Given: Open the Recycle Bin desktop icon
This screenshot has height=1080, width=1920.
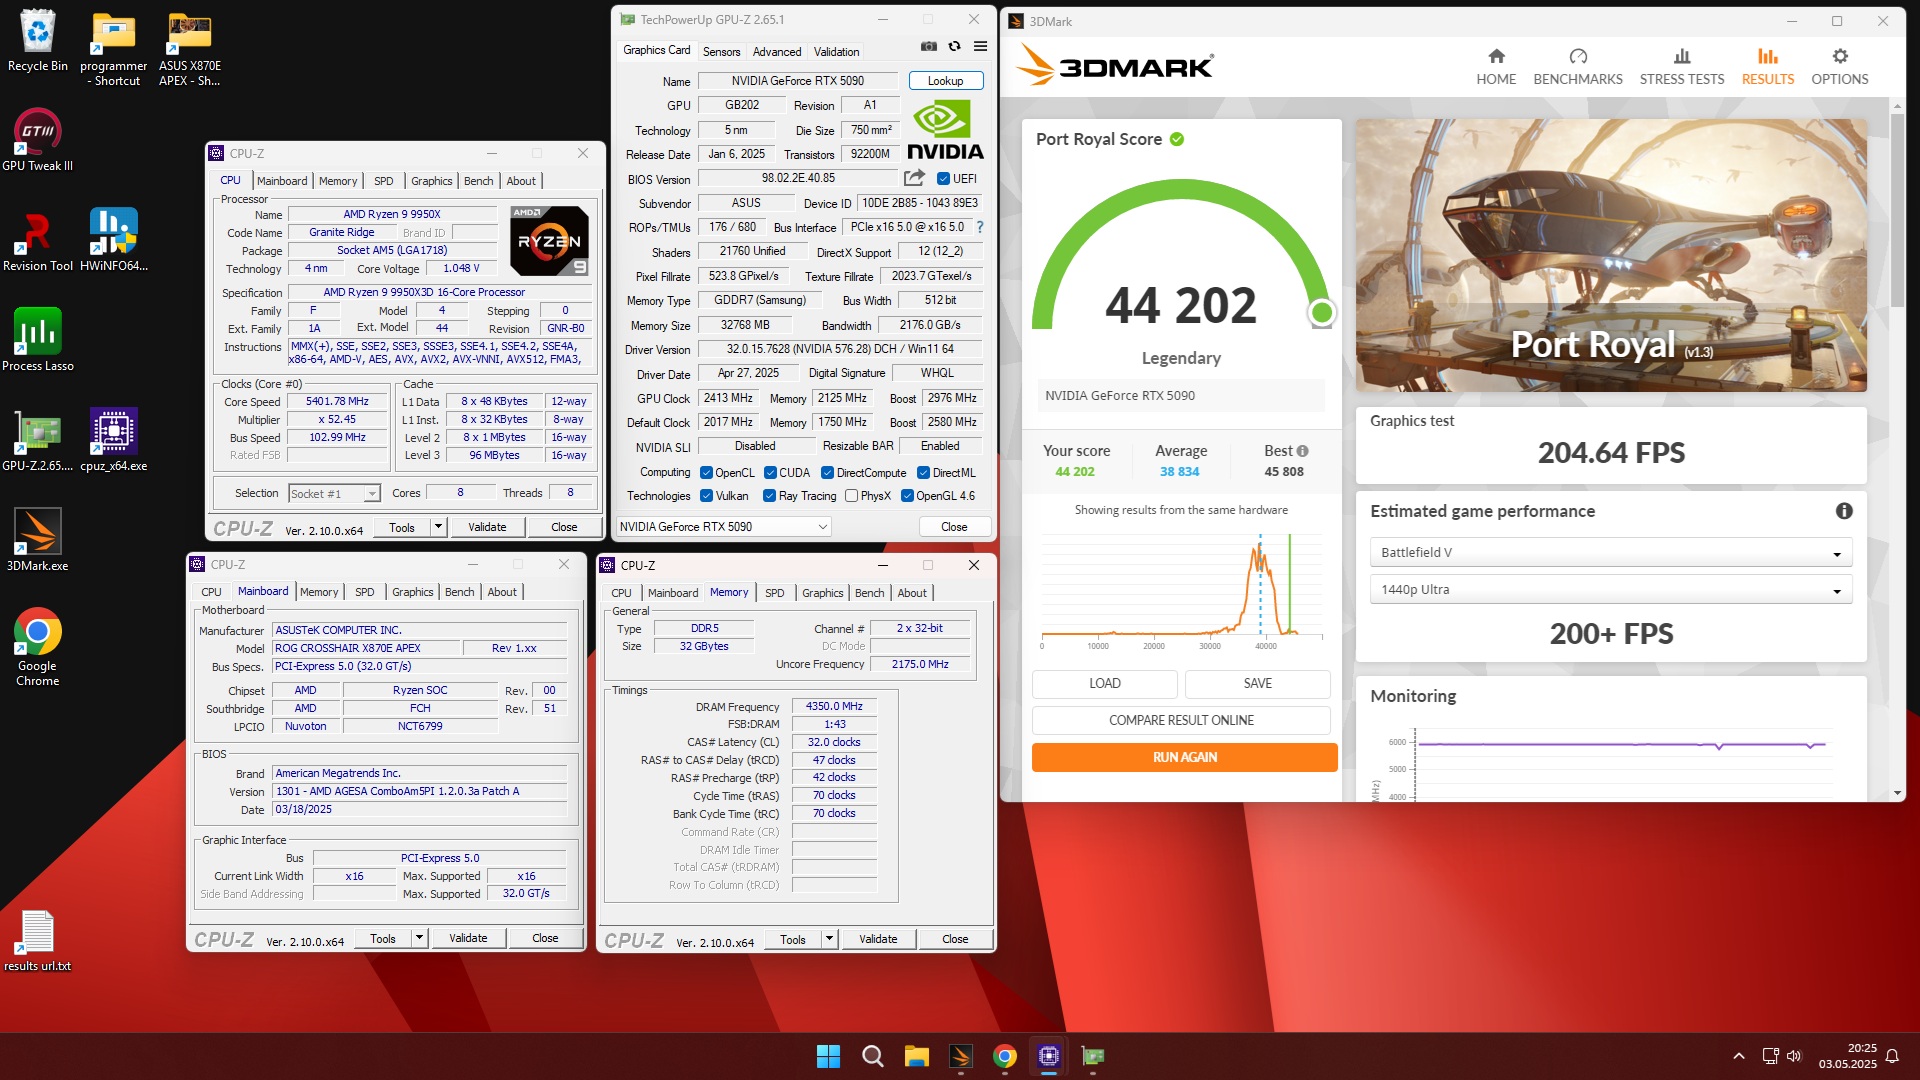Looking at the screenshot, I should tap(38, 40).
